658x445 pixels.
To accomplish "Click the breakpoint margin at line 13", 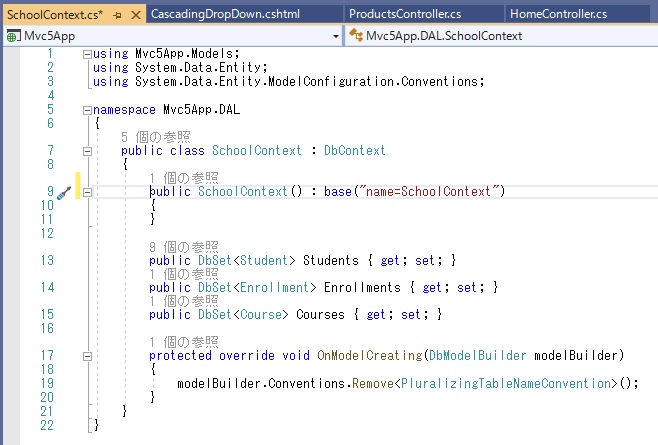I will point(10,260).
